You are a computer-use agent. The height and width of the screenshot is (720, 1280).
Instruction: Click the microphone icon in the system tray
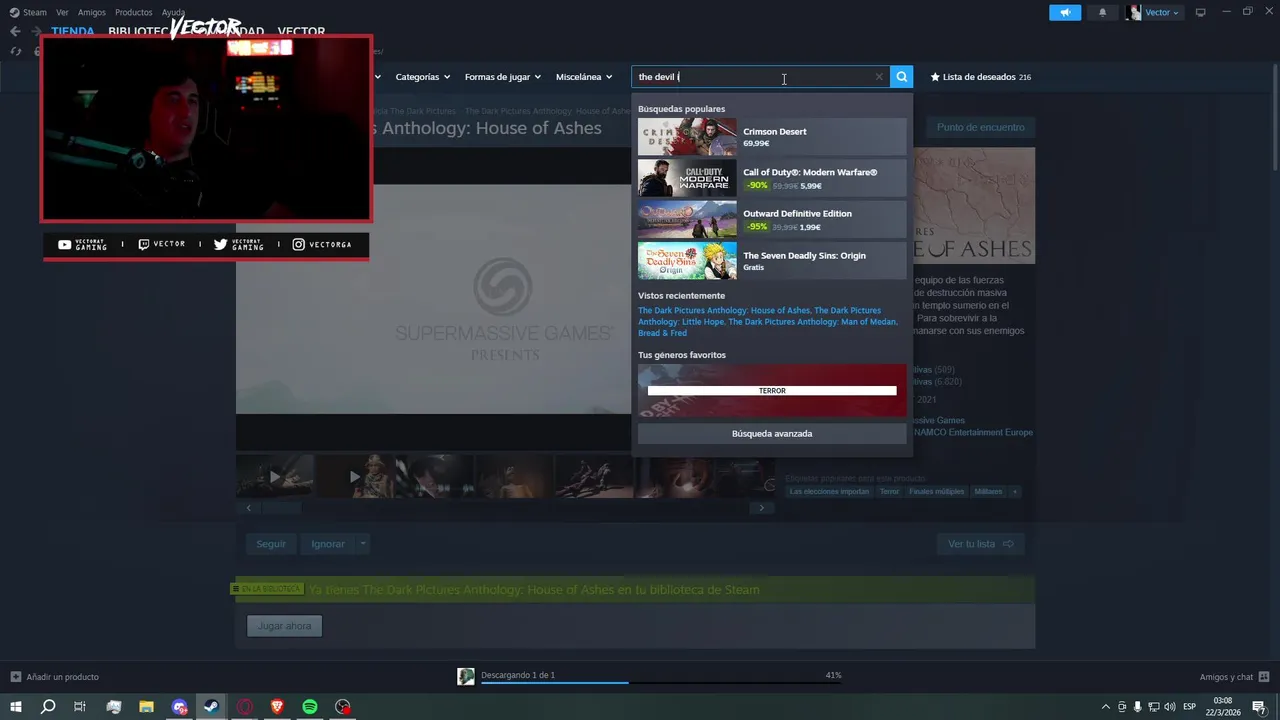(1137, 707)
